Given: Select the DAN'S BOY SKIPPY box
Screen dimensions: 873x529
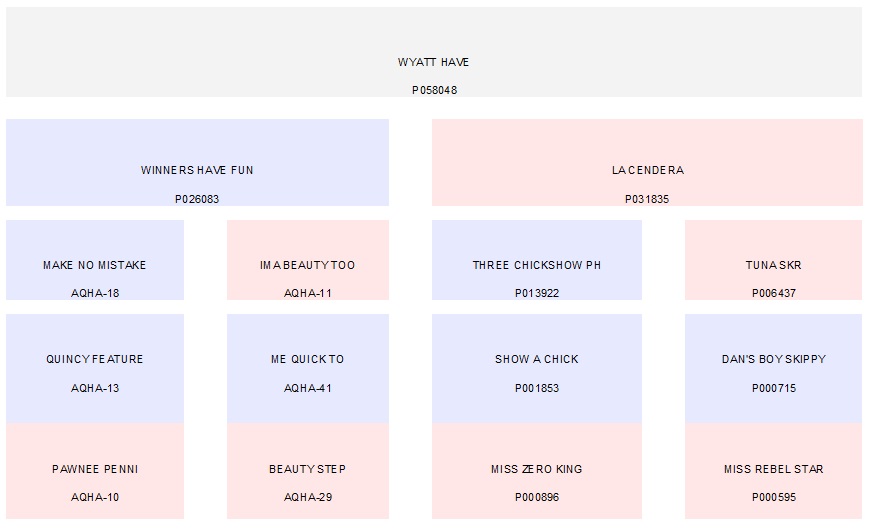Looking at the screenshot, I should [773, 367].
